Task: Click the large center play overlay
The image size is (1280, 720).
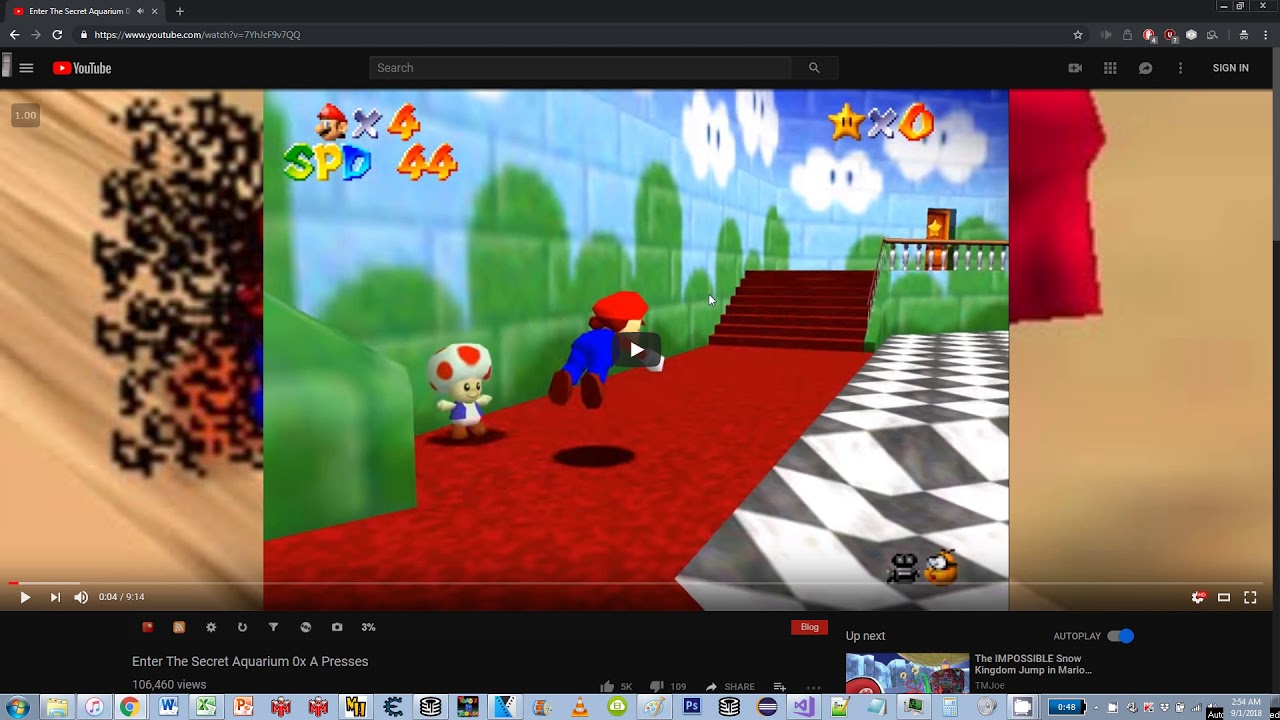Action: coord(637,350)
